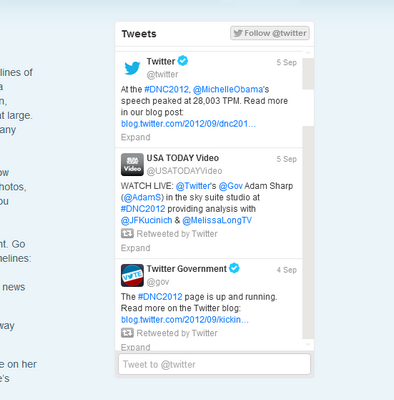The height and width of the screenshot is (400, 394).
Task: Open the 5 Sep timestamp on Twitter's tweet
Action: tap(287, 62)
